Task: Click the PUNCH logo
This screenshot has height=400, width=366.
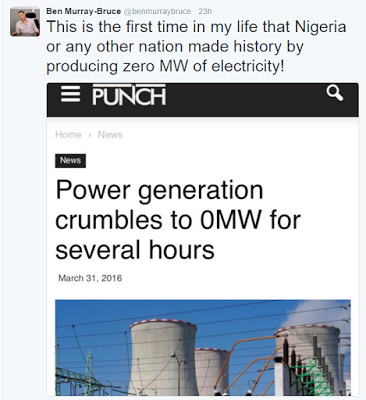Action: pyautogui.click(x=129, y=95)
